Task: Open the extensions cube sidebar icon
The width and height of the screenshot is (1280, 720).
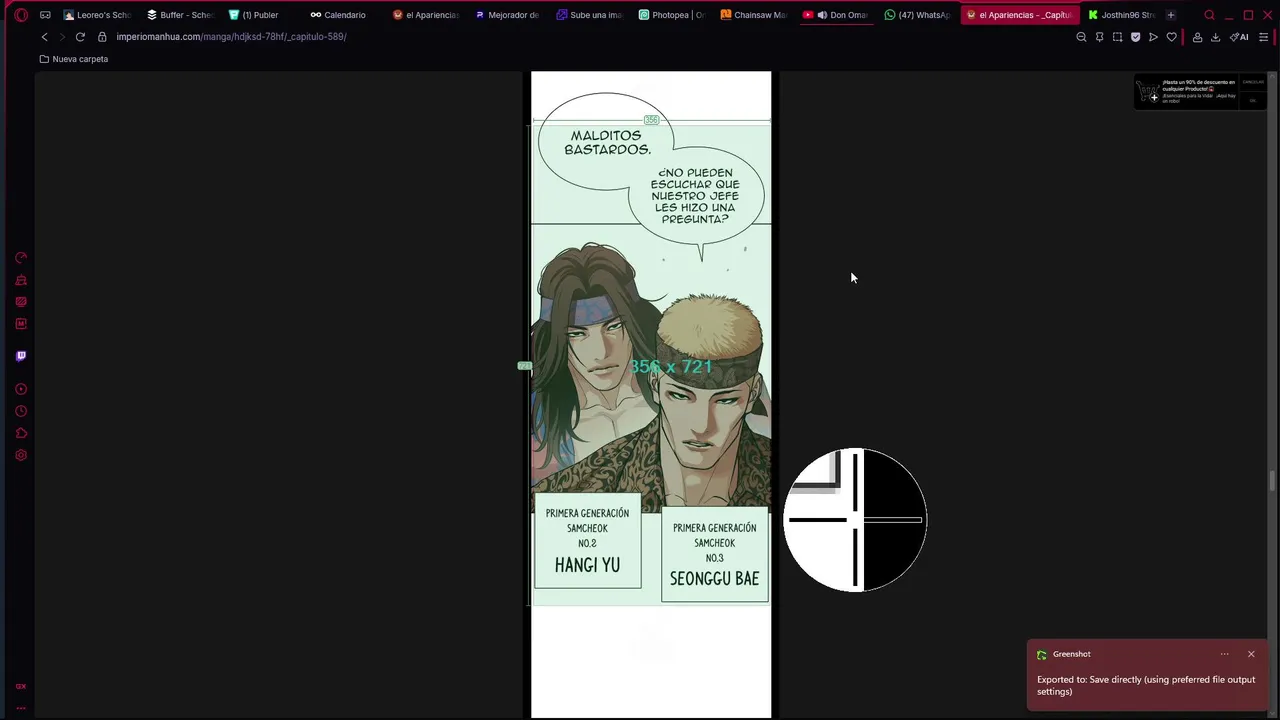Action: click(x=21, y=433)
